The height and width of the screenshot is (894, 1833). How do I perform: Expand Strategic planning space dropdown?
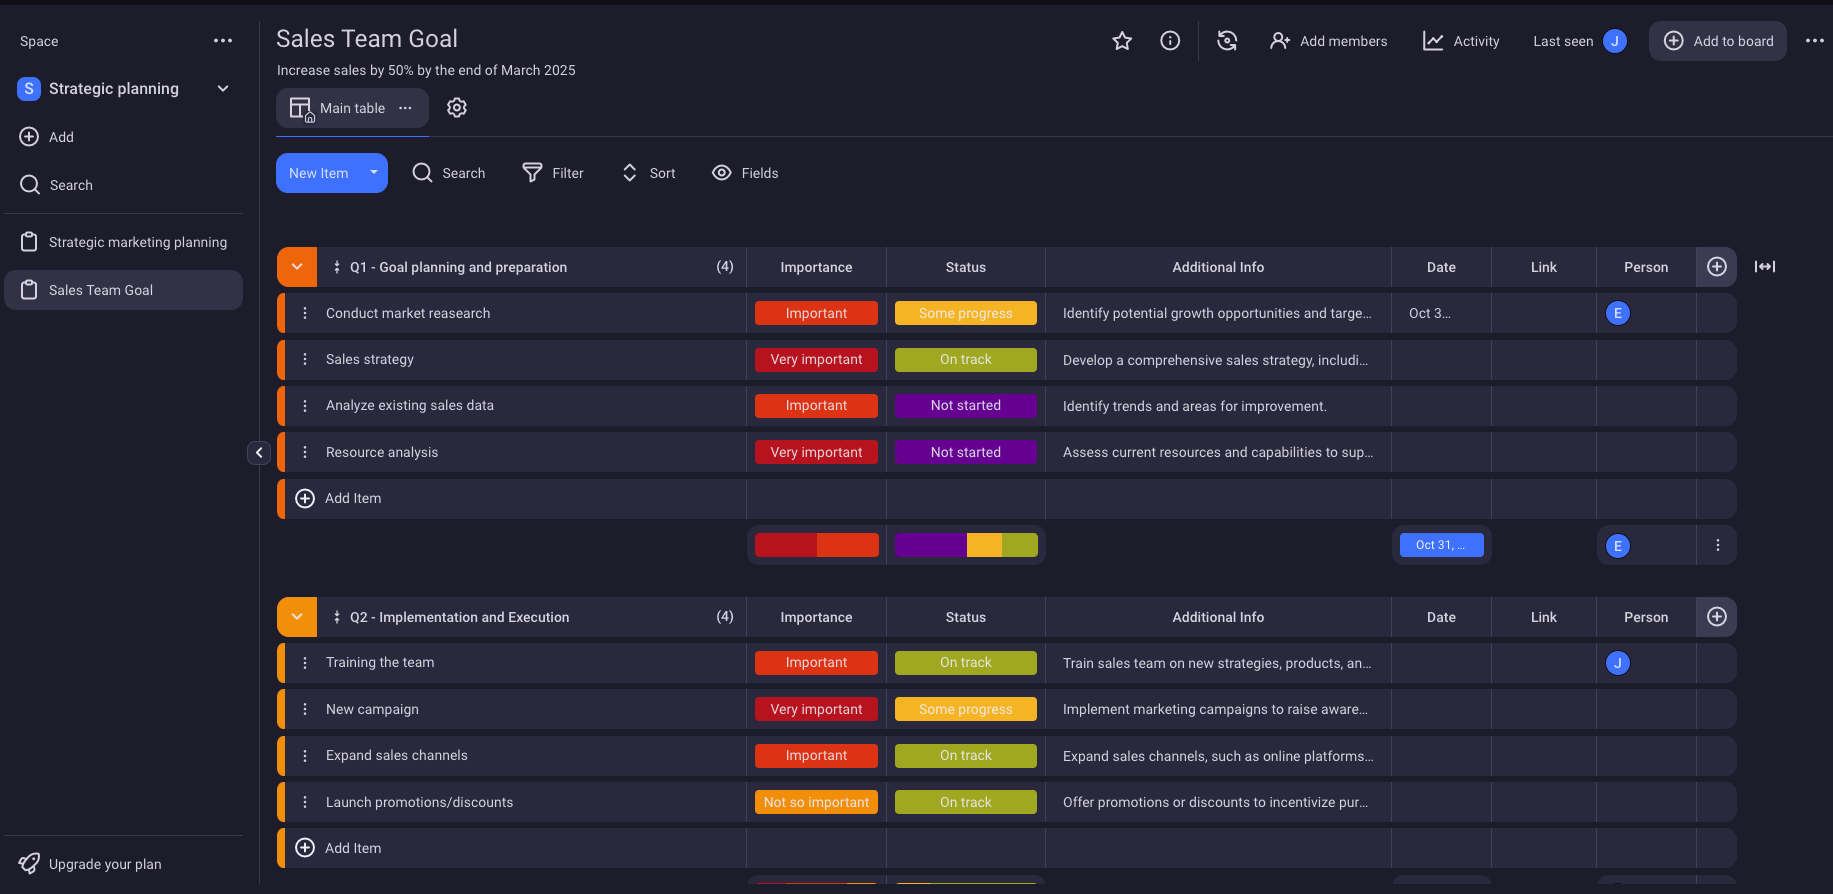[223, 89]
